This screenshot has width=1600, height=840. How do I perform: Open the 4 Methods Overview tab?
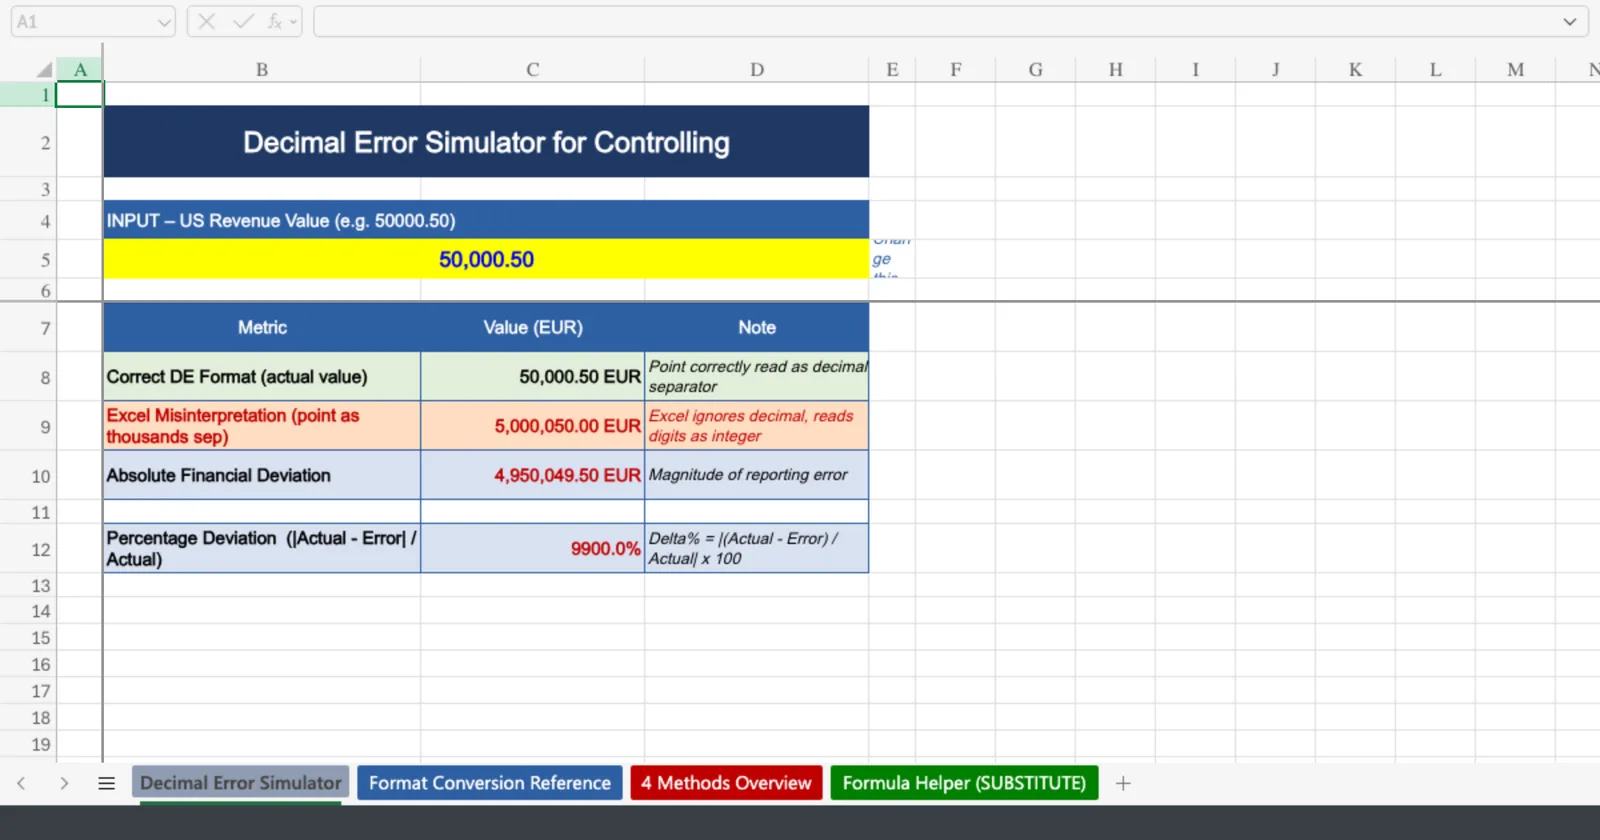(726, 783)
